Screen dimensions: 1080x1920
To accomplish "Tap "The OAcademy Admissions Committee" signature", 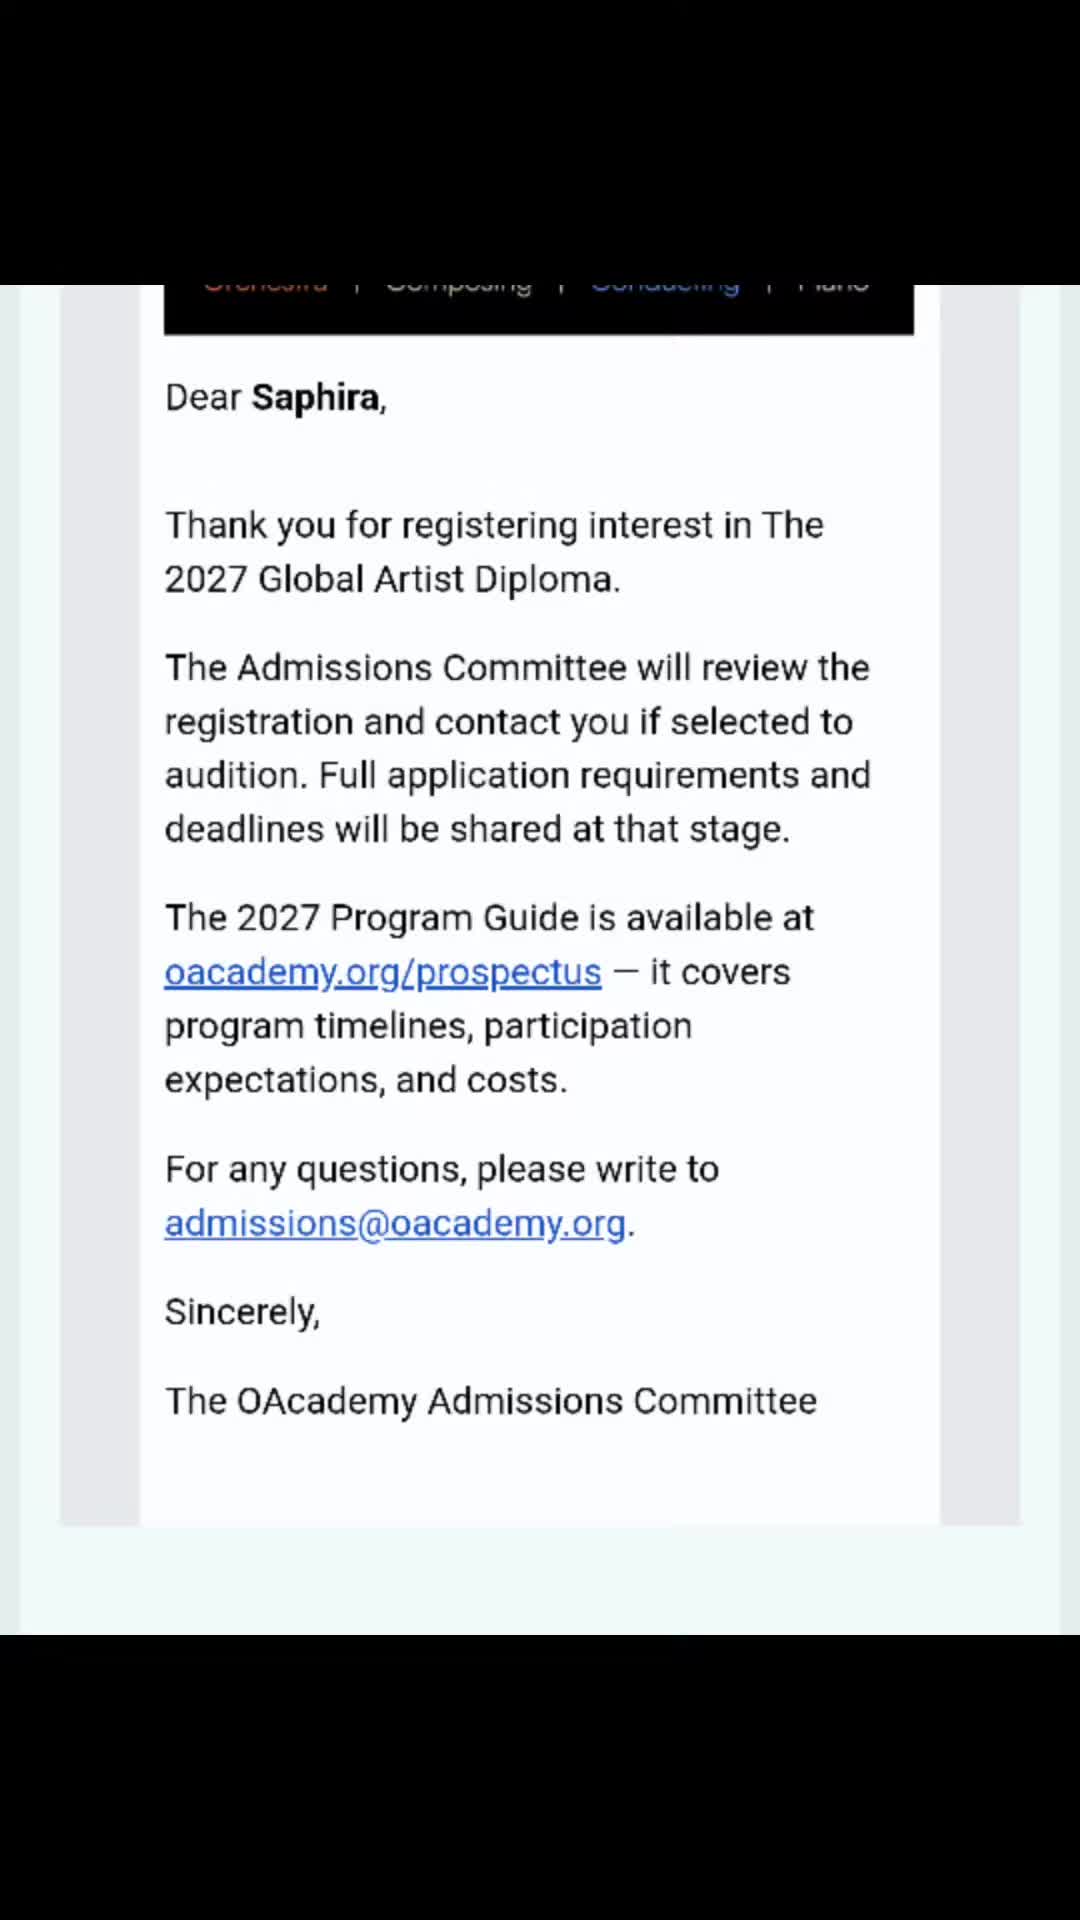I will click(491, 1401).
